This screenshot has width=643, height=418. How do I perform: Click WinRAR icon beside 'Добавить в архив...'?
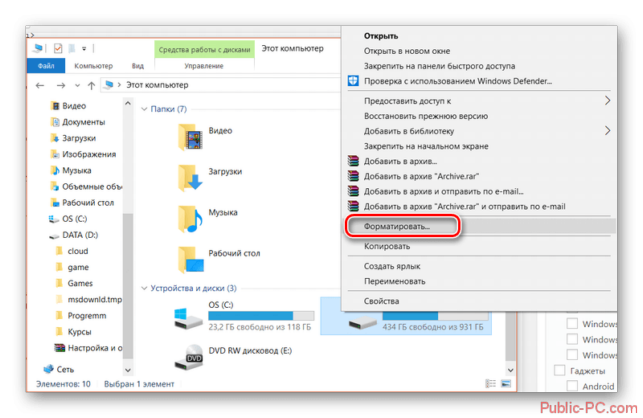[x=353, y=161]
